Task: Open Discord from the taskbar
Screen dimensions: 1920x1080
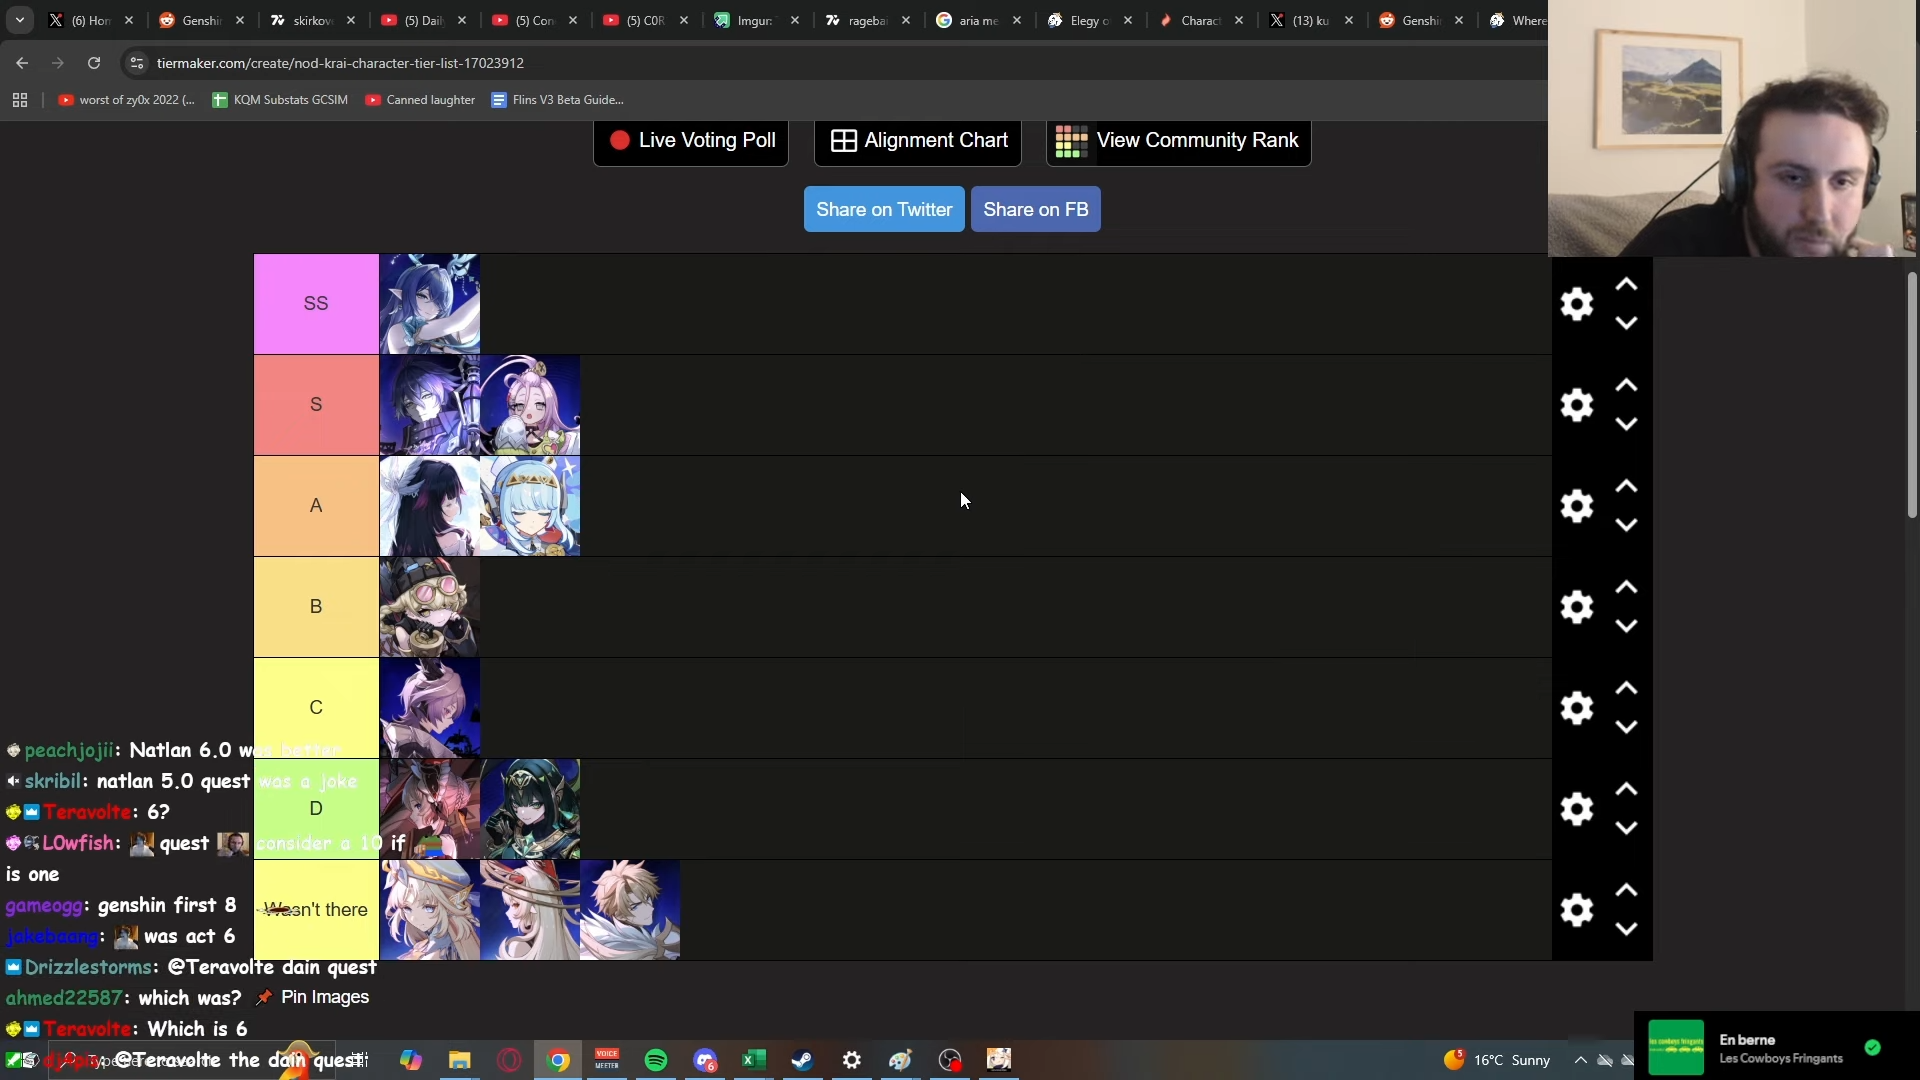Action: [x=706, y=1060]
